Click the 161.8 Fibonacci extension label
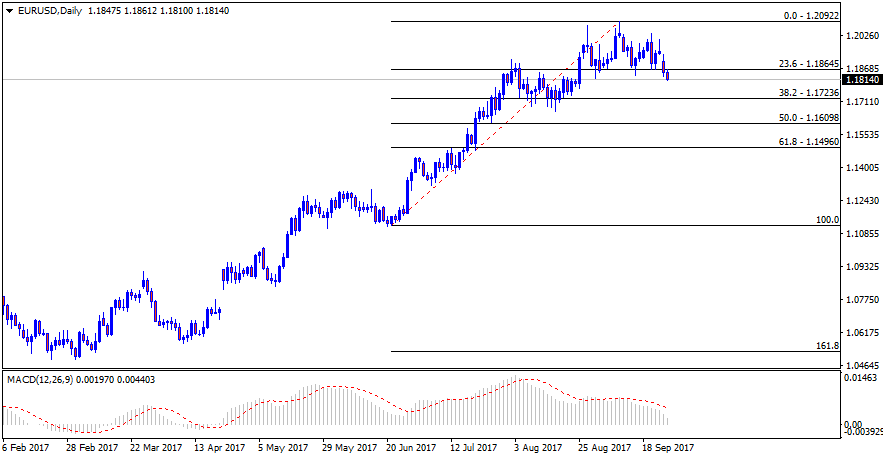Image resolution: width=883 pixels, height=459 pixels. [827, 345]
